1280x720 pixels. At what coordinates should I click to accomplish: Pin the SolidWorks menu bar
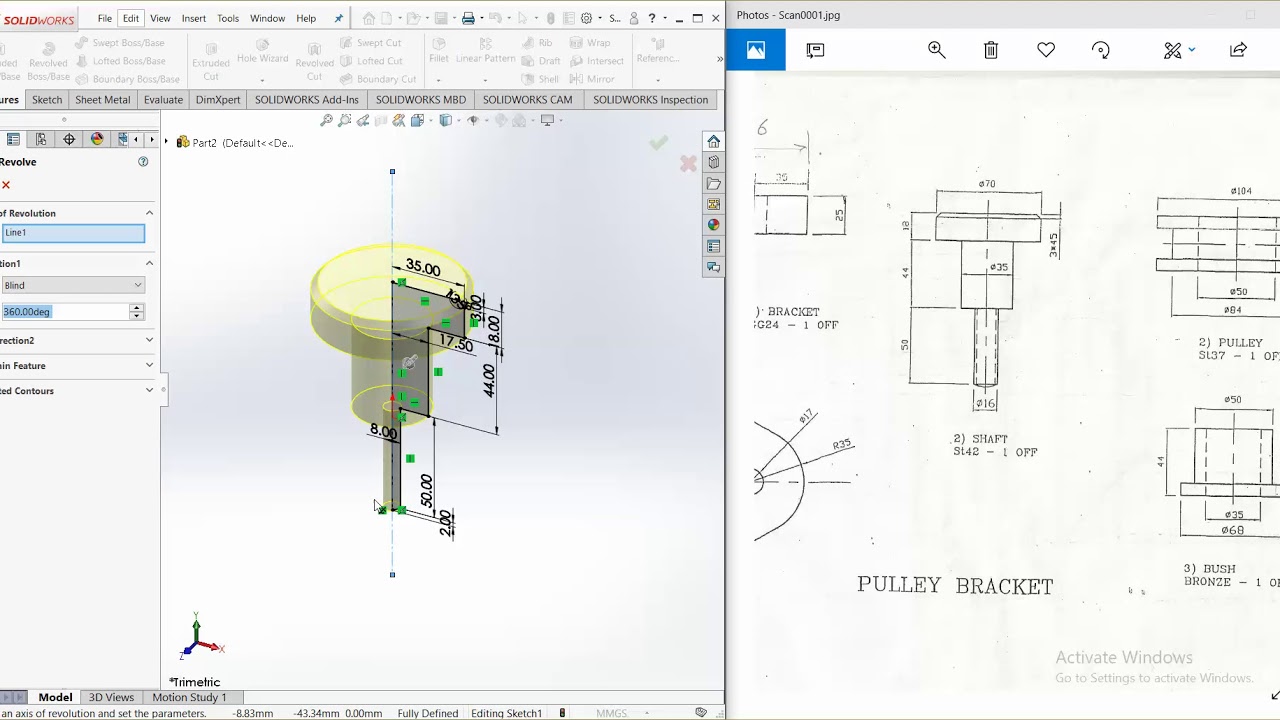point(338,18)
